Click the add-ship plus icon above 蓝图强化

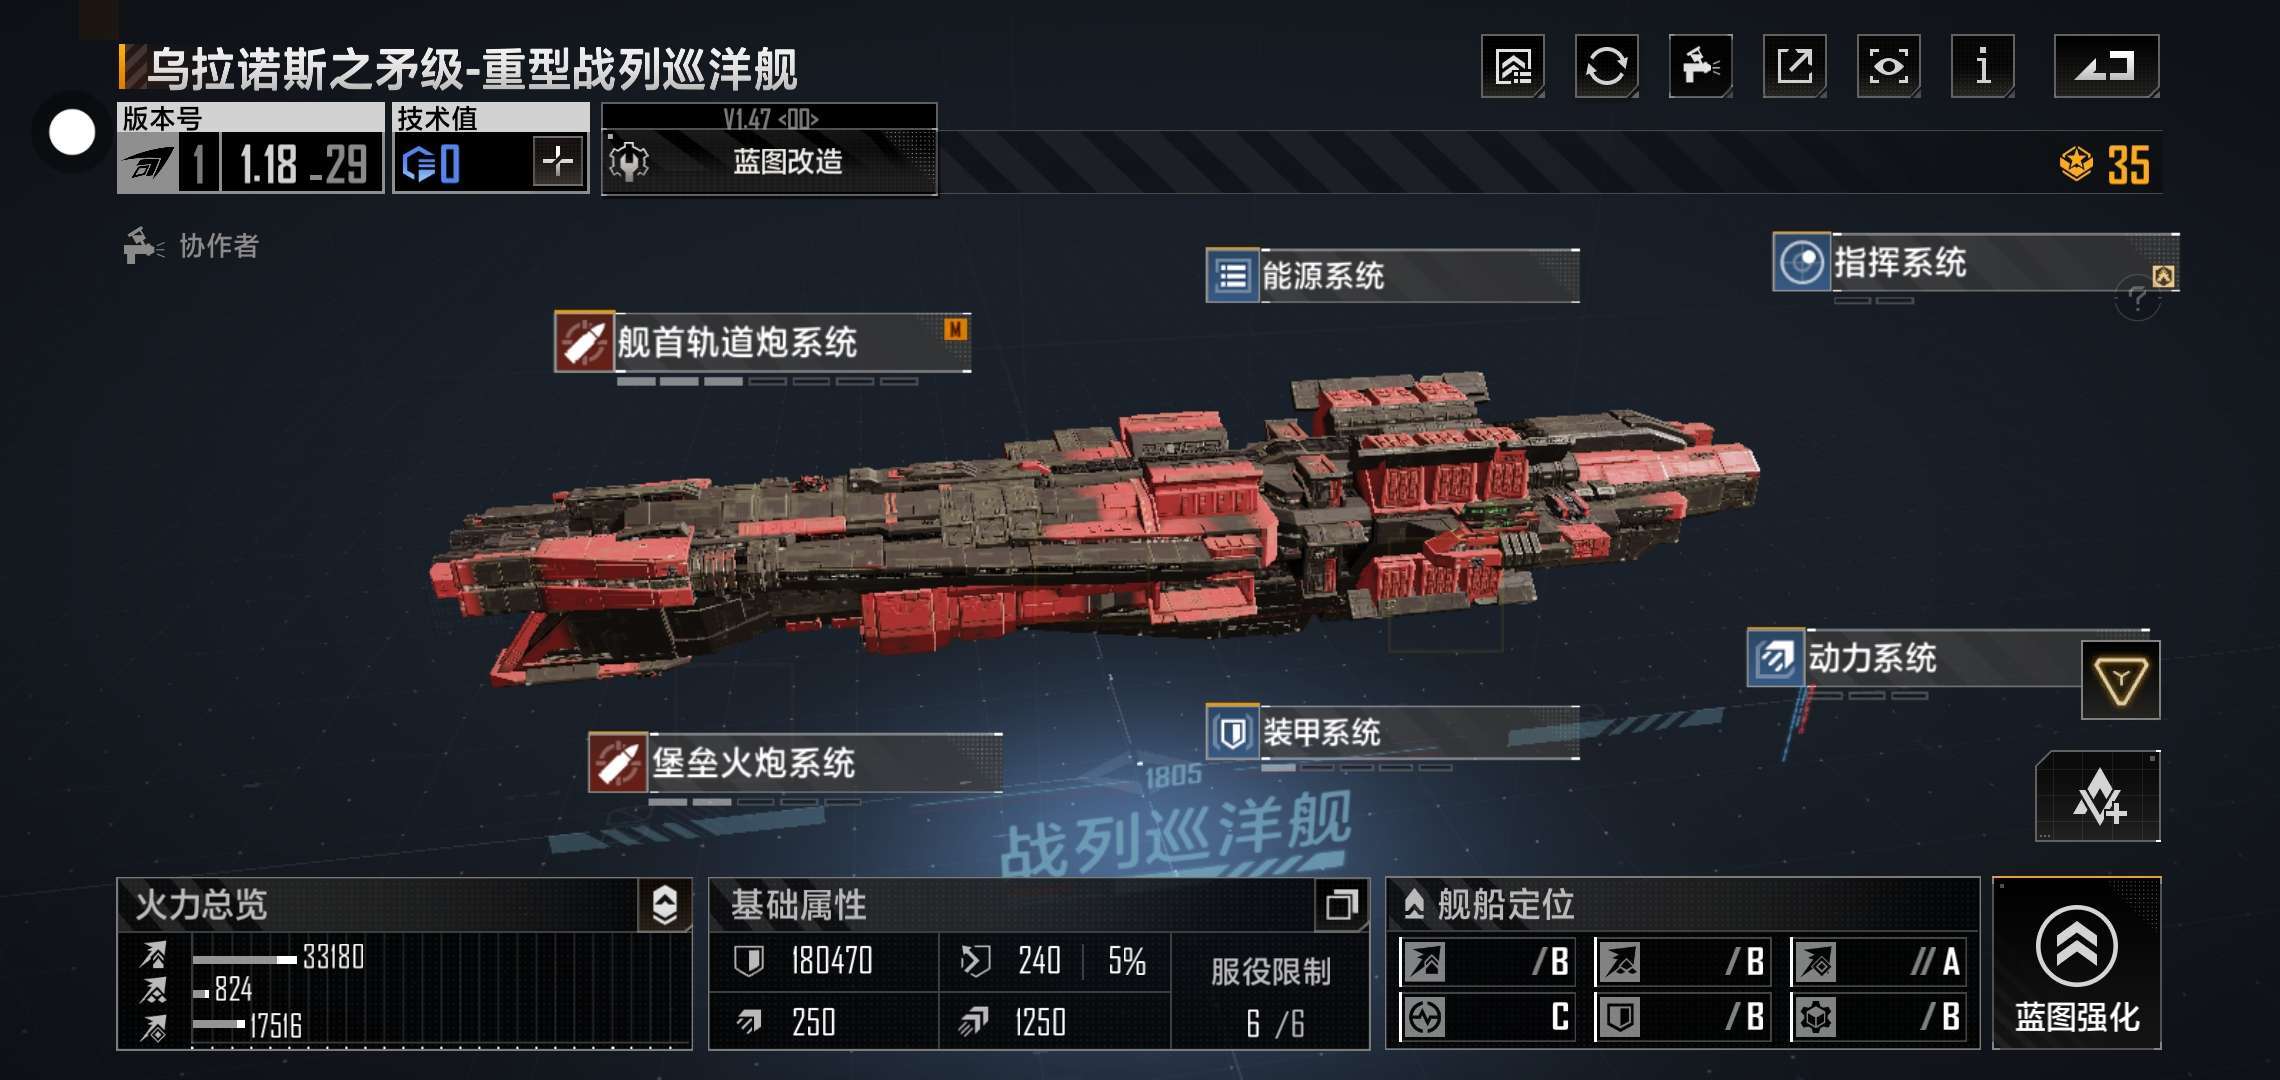pos(2098,797)
